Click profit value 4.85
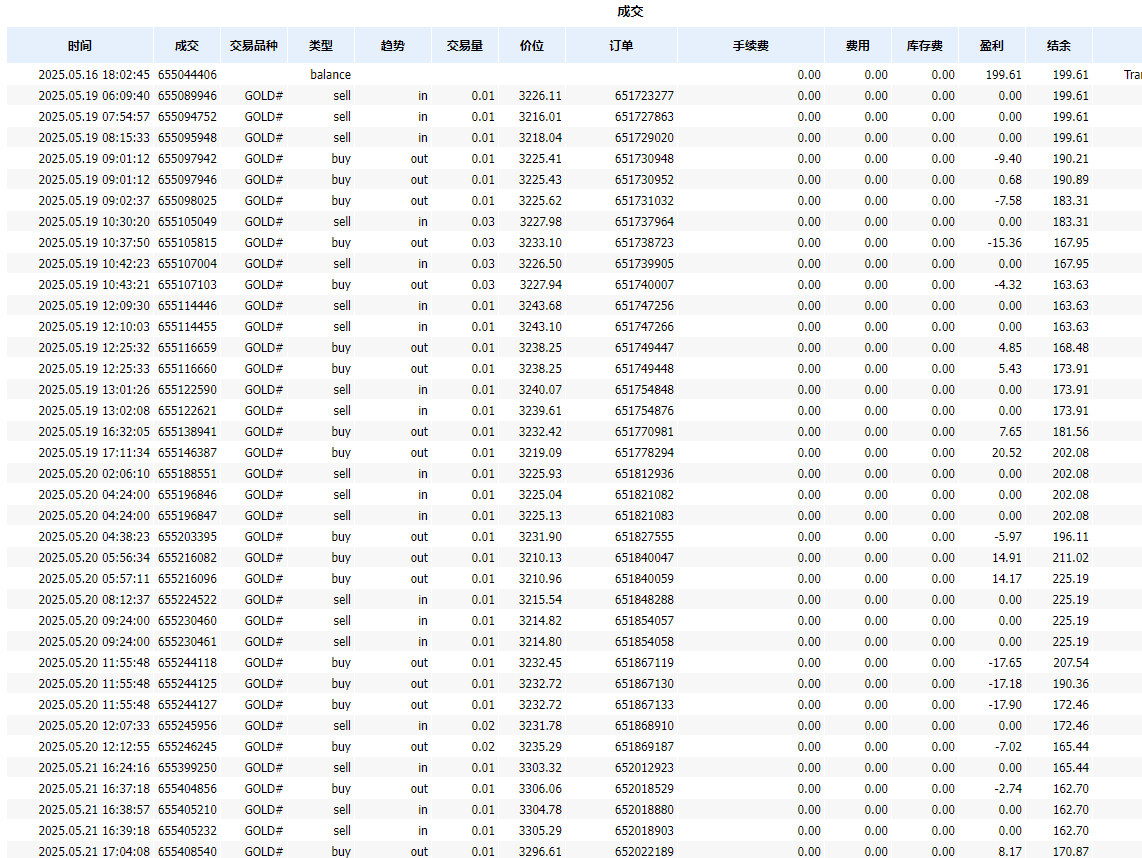The width and height of the screenshot is (1142, 858). tap(1009, 348)
